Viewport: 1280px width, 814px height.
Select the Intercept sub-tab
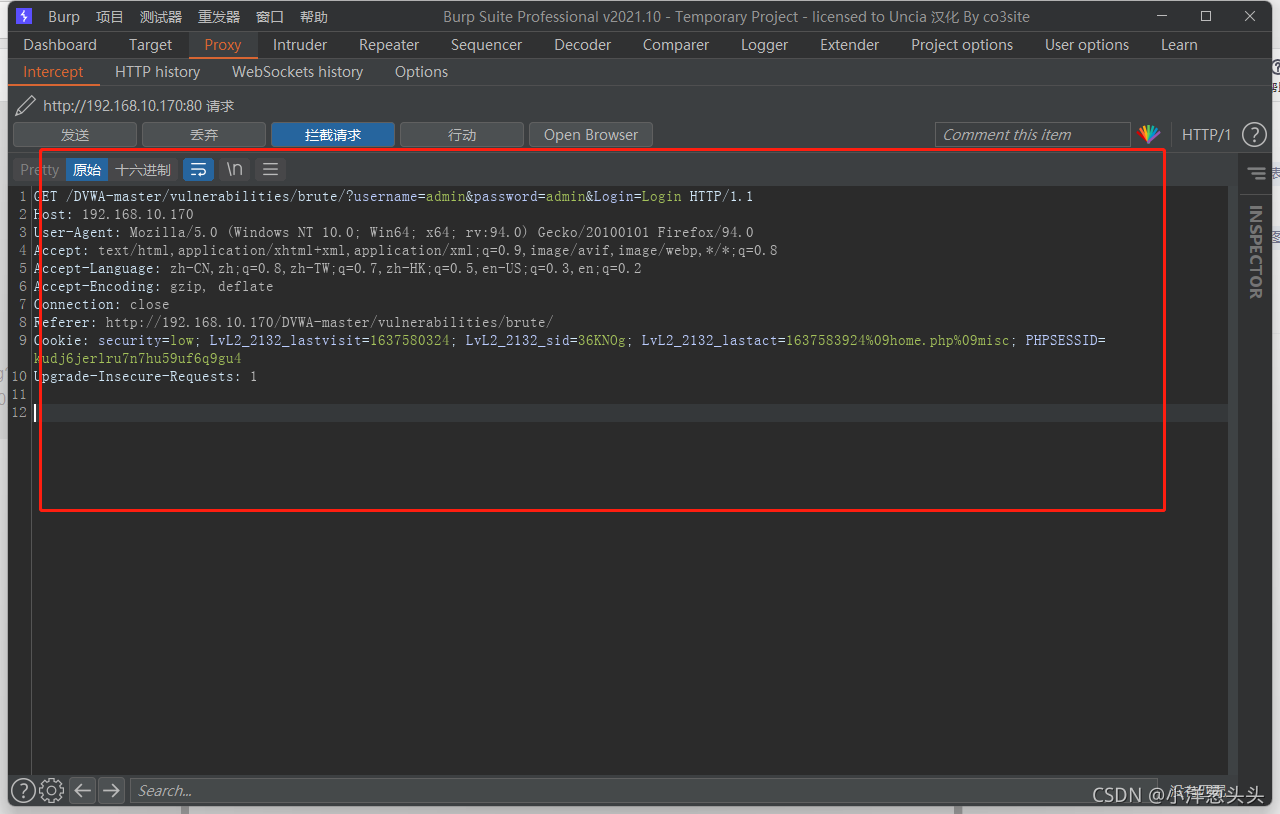pos(54,72)
